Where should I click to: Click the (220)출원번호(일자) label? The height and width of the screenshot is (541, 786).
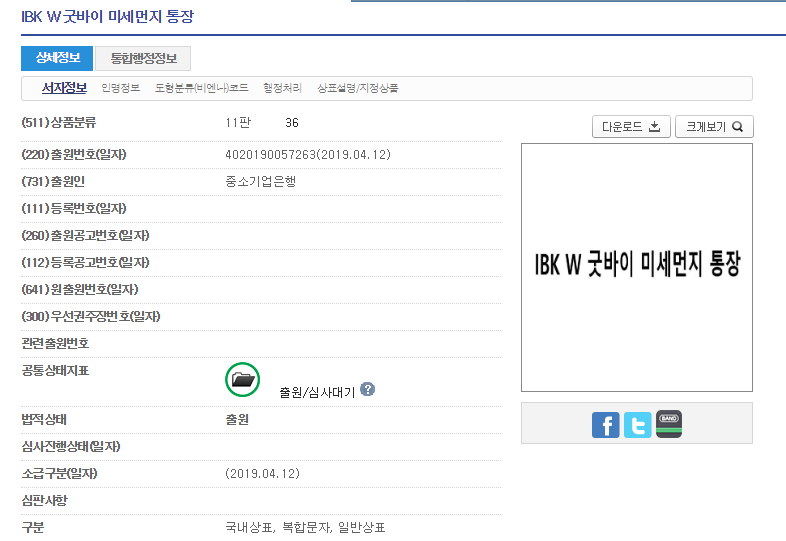(74, 154)
